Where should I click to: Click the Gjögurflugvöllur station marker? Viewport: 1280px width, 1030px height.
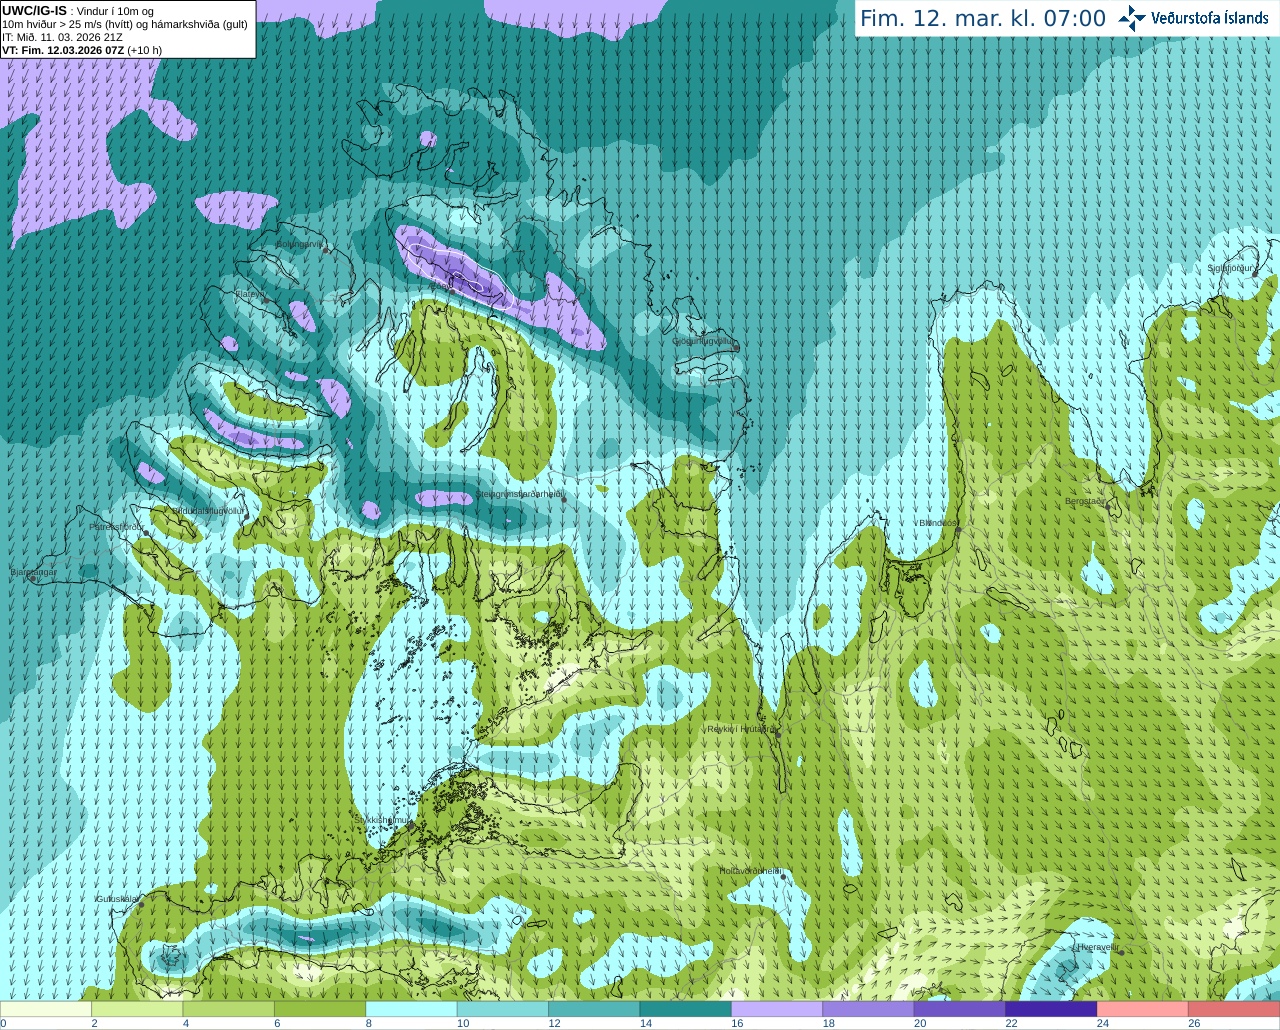735,347
